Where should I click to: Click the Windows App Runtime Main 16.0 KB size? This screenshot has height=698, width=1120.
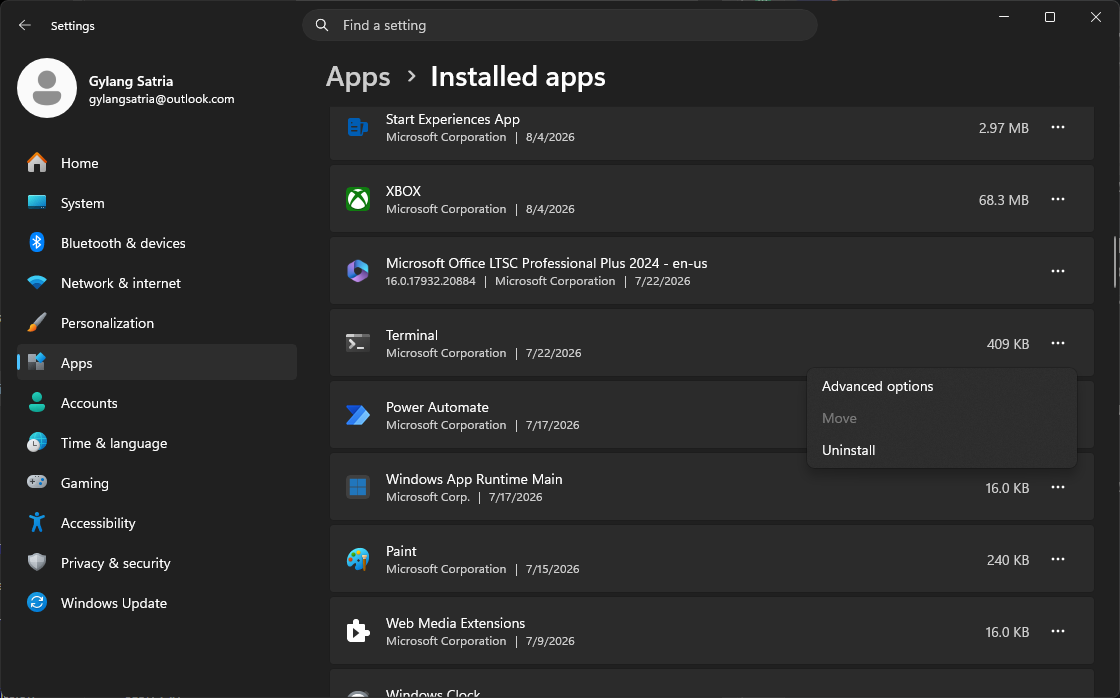(x=1007, y=488)
